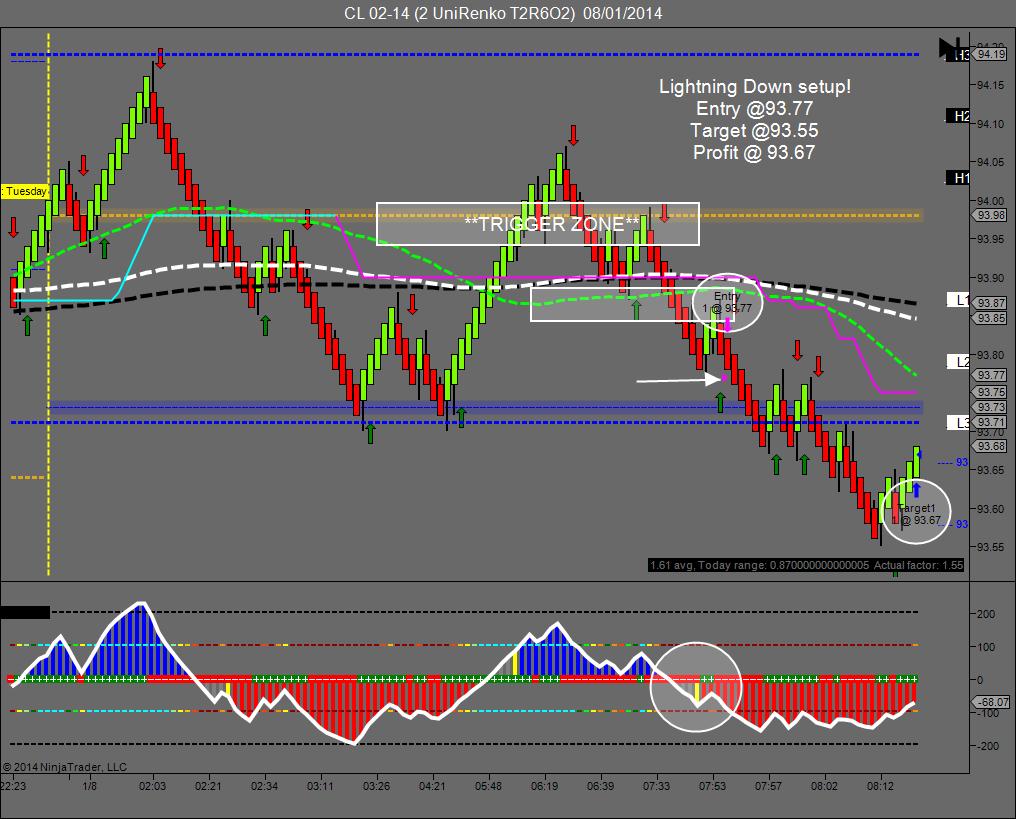The image size is (1016, 819).
Task: Select the **TRIGGER ZONE** label
Action: 552,224
